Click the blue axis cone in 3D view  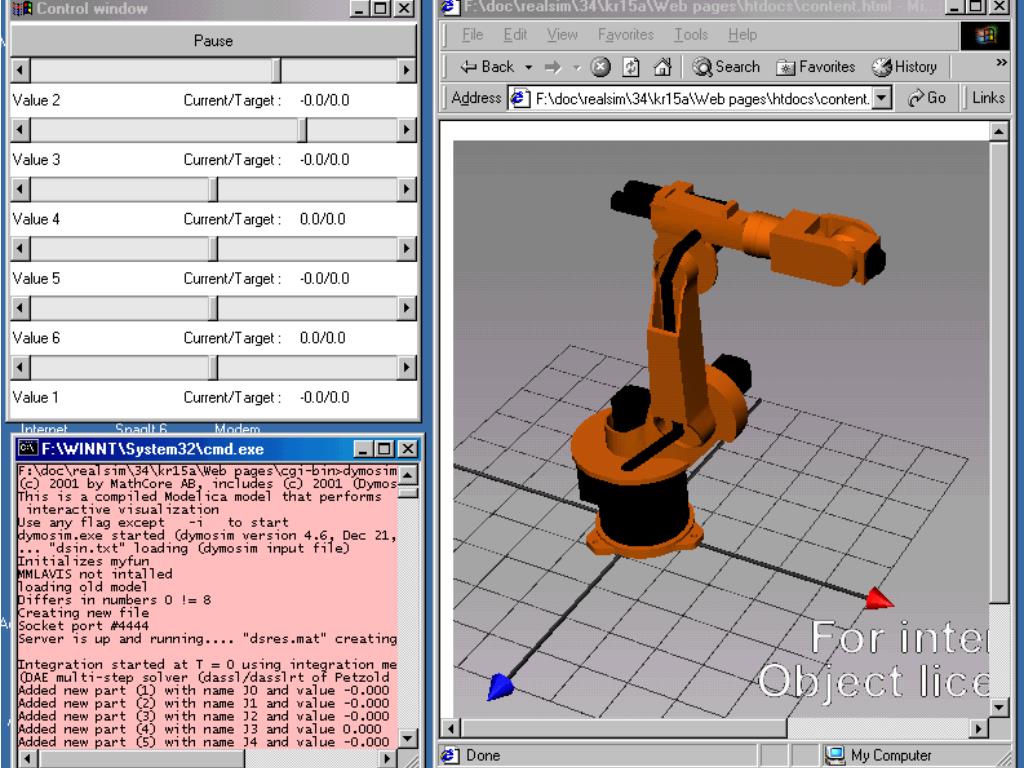(x=499, y=686)
